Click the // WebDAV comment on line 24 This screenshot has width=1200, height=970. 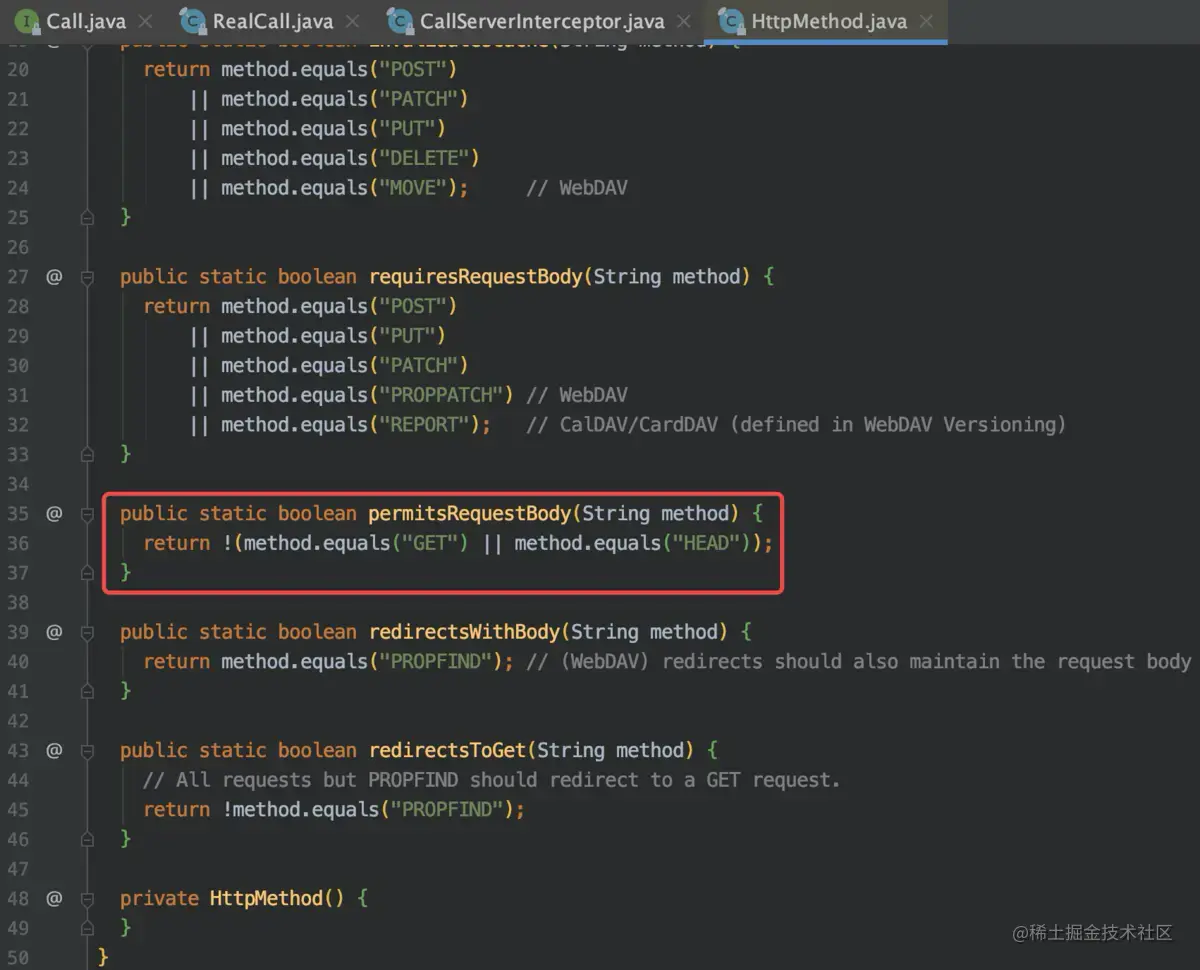coord(577,188)
